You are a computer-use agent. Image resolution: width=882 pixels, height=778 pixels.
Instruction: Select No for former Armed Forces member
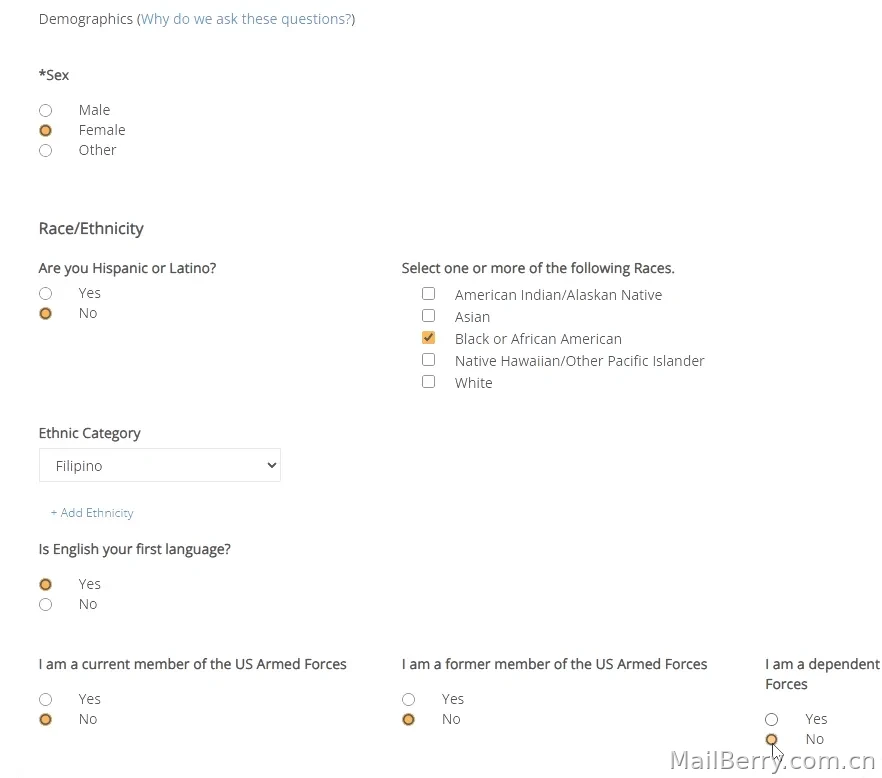pyautogui.click(x=408, y=719)
